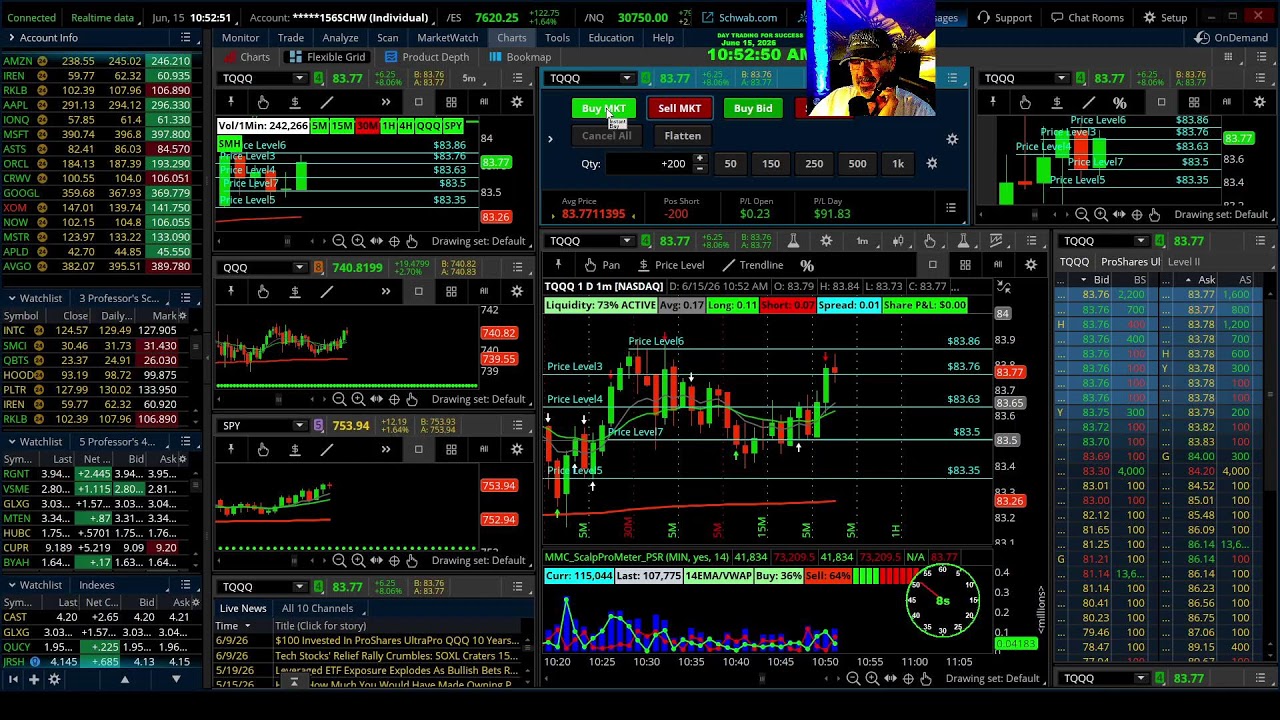Zoom out on the main TQQQ 1m chart

(x=853, y=679)
